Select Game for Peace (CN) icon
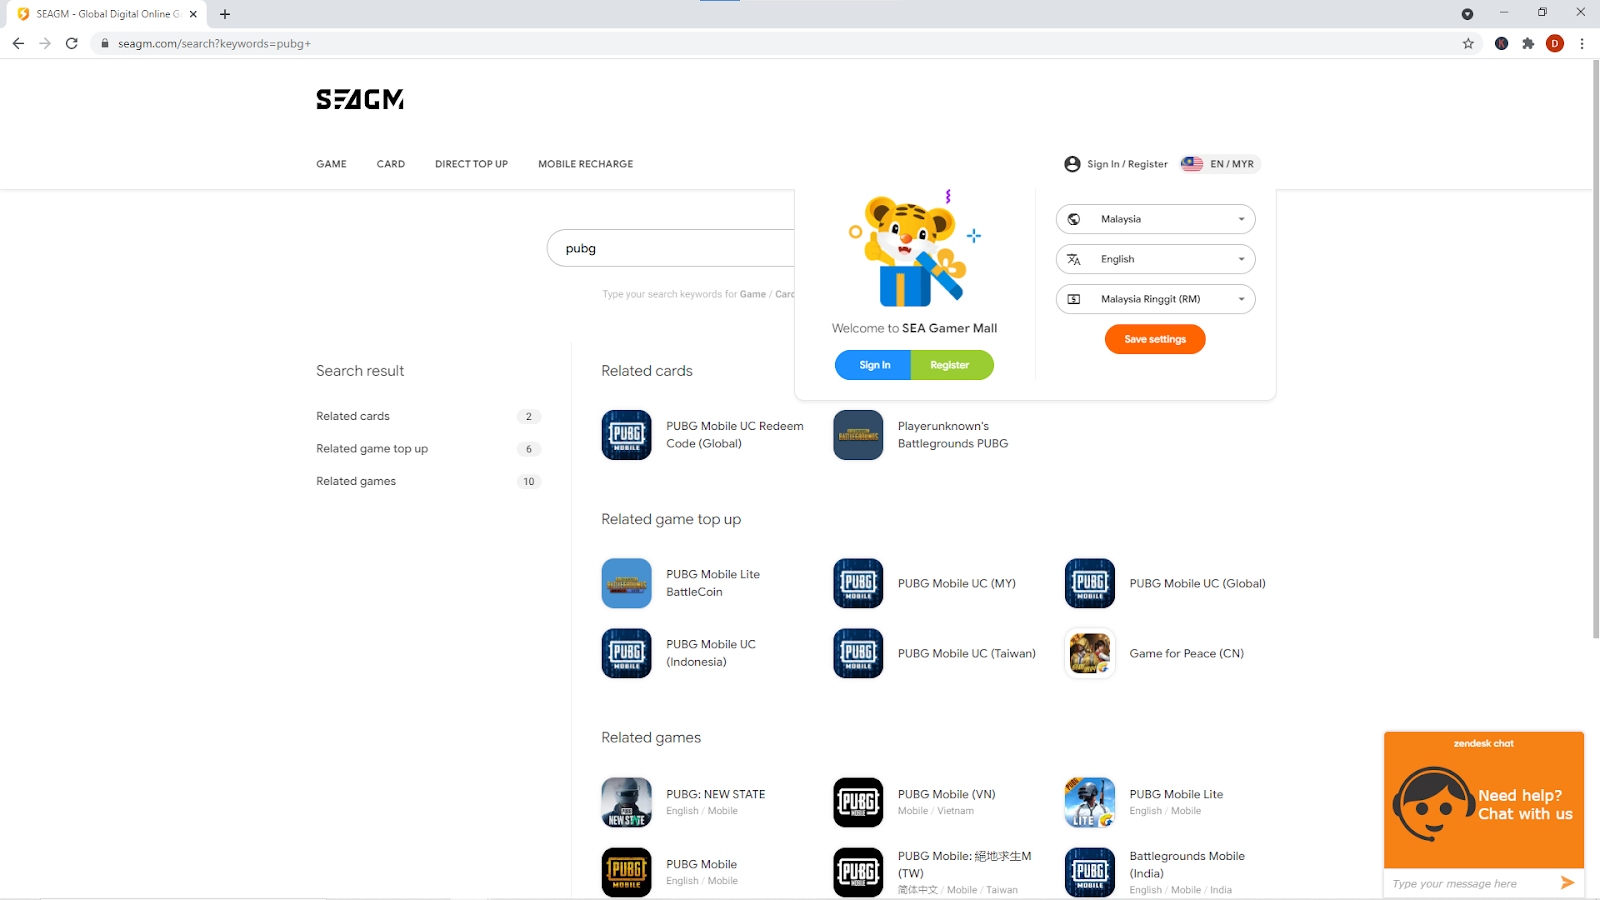The image size is (1600, 900). [1090, 653]
